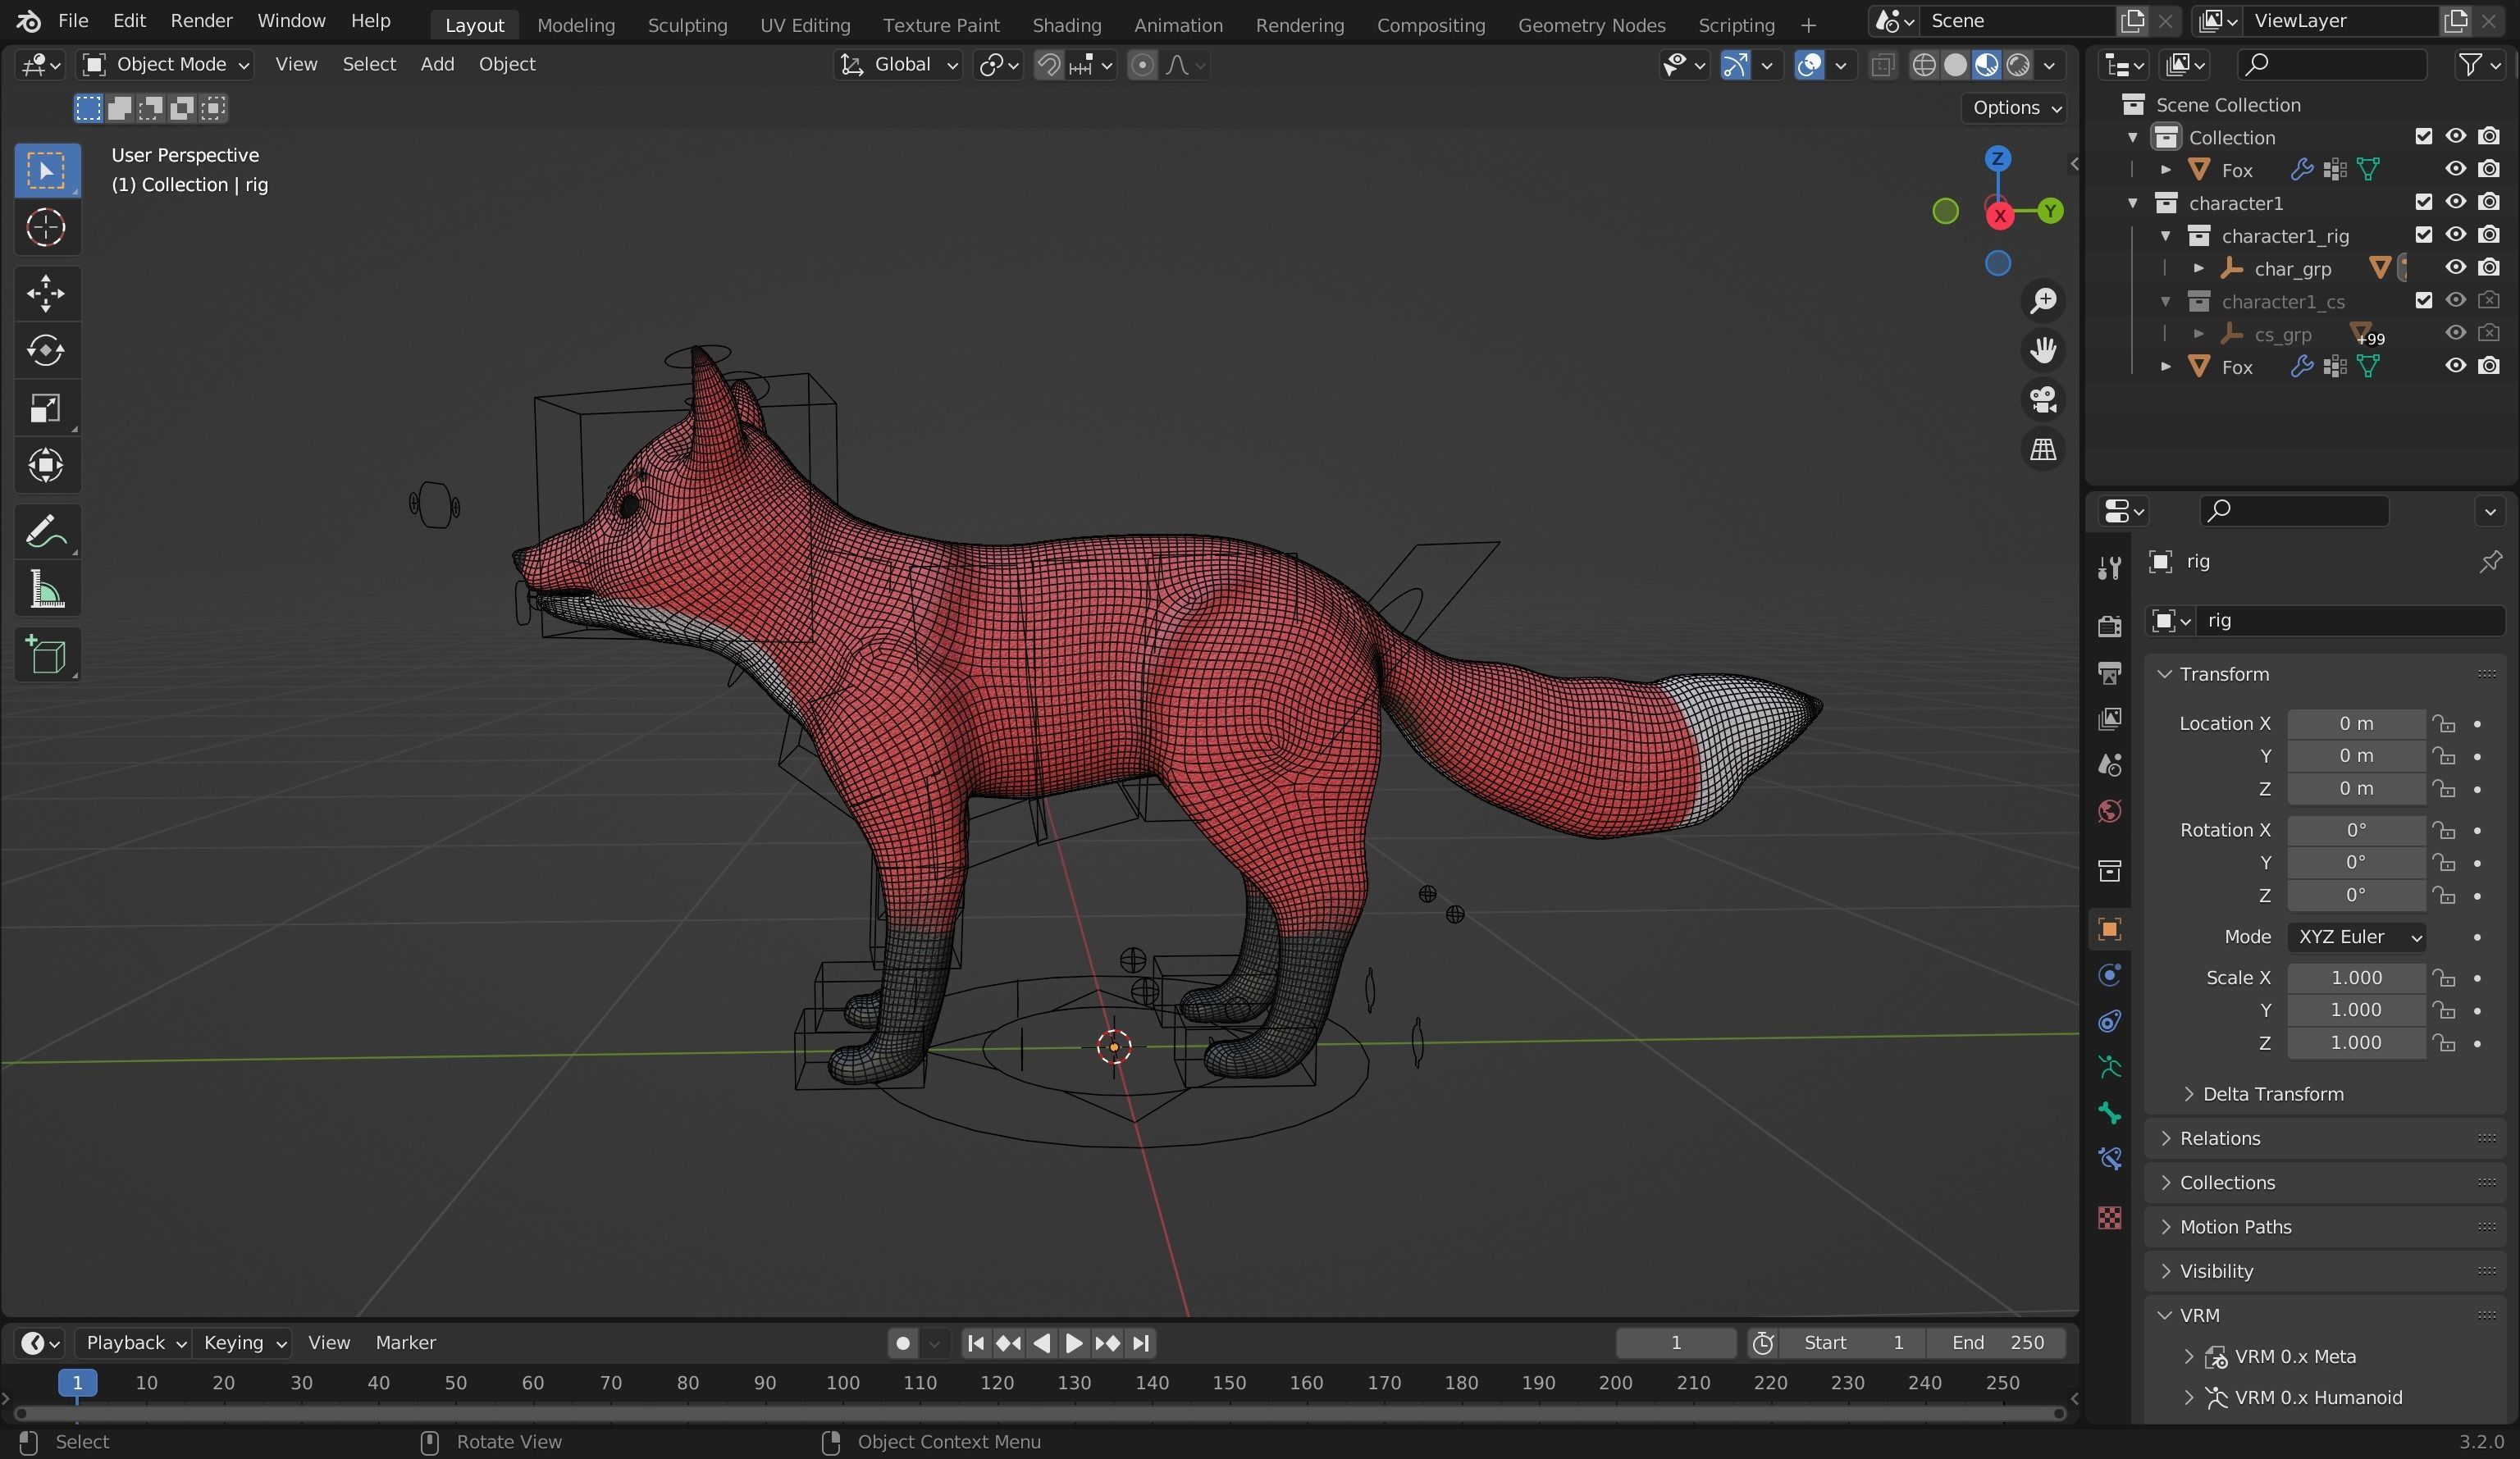Image resolution: width=2520 pixels, height=1459 pixels.
Task: Open the timeline Marker menu
Action: (405, 1343)
